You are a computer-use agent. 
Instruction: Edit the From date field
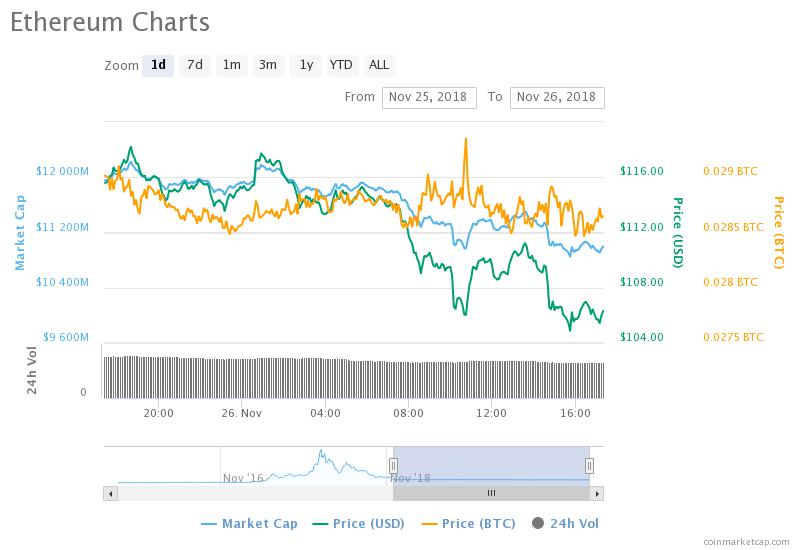(429, 97)
